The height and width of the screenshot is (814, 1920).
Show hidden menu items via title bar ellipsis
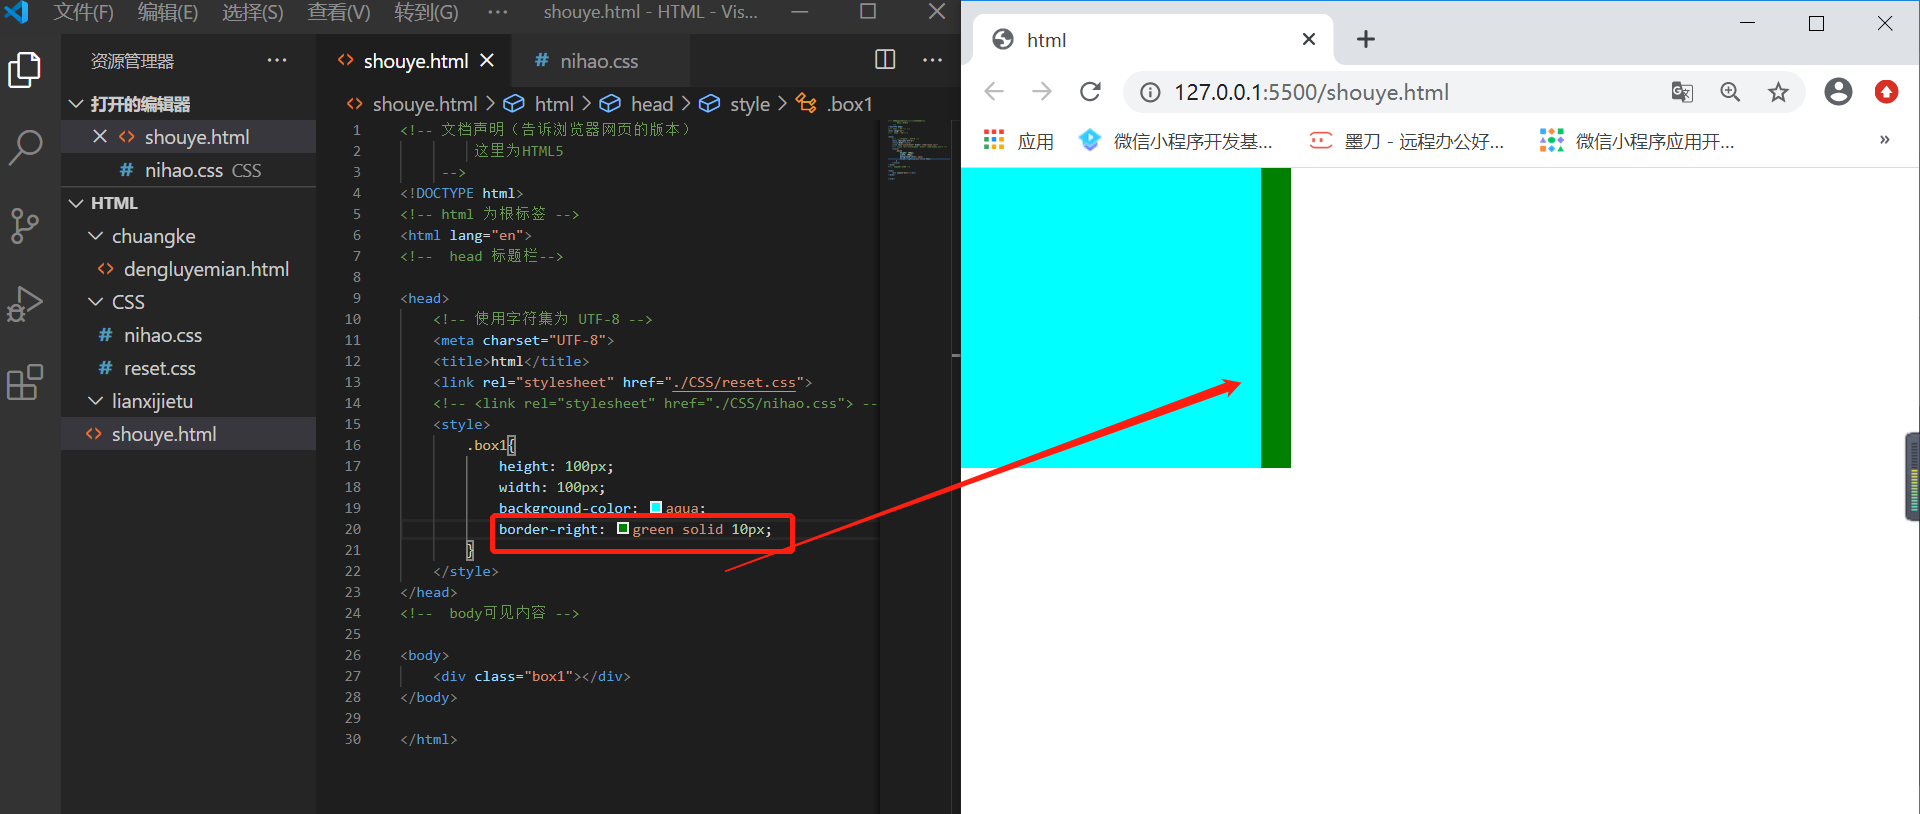click(498, 12)
